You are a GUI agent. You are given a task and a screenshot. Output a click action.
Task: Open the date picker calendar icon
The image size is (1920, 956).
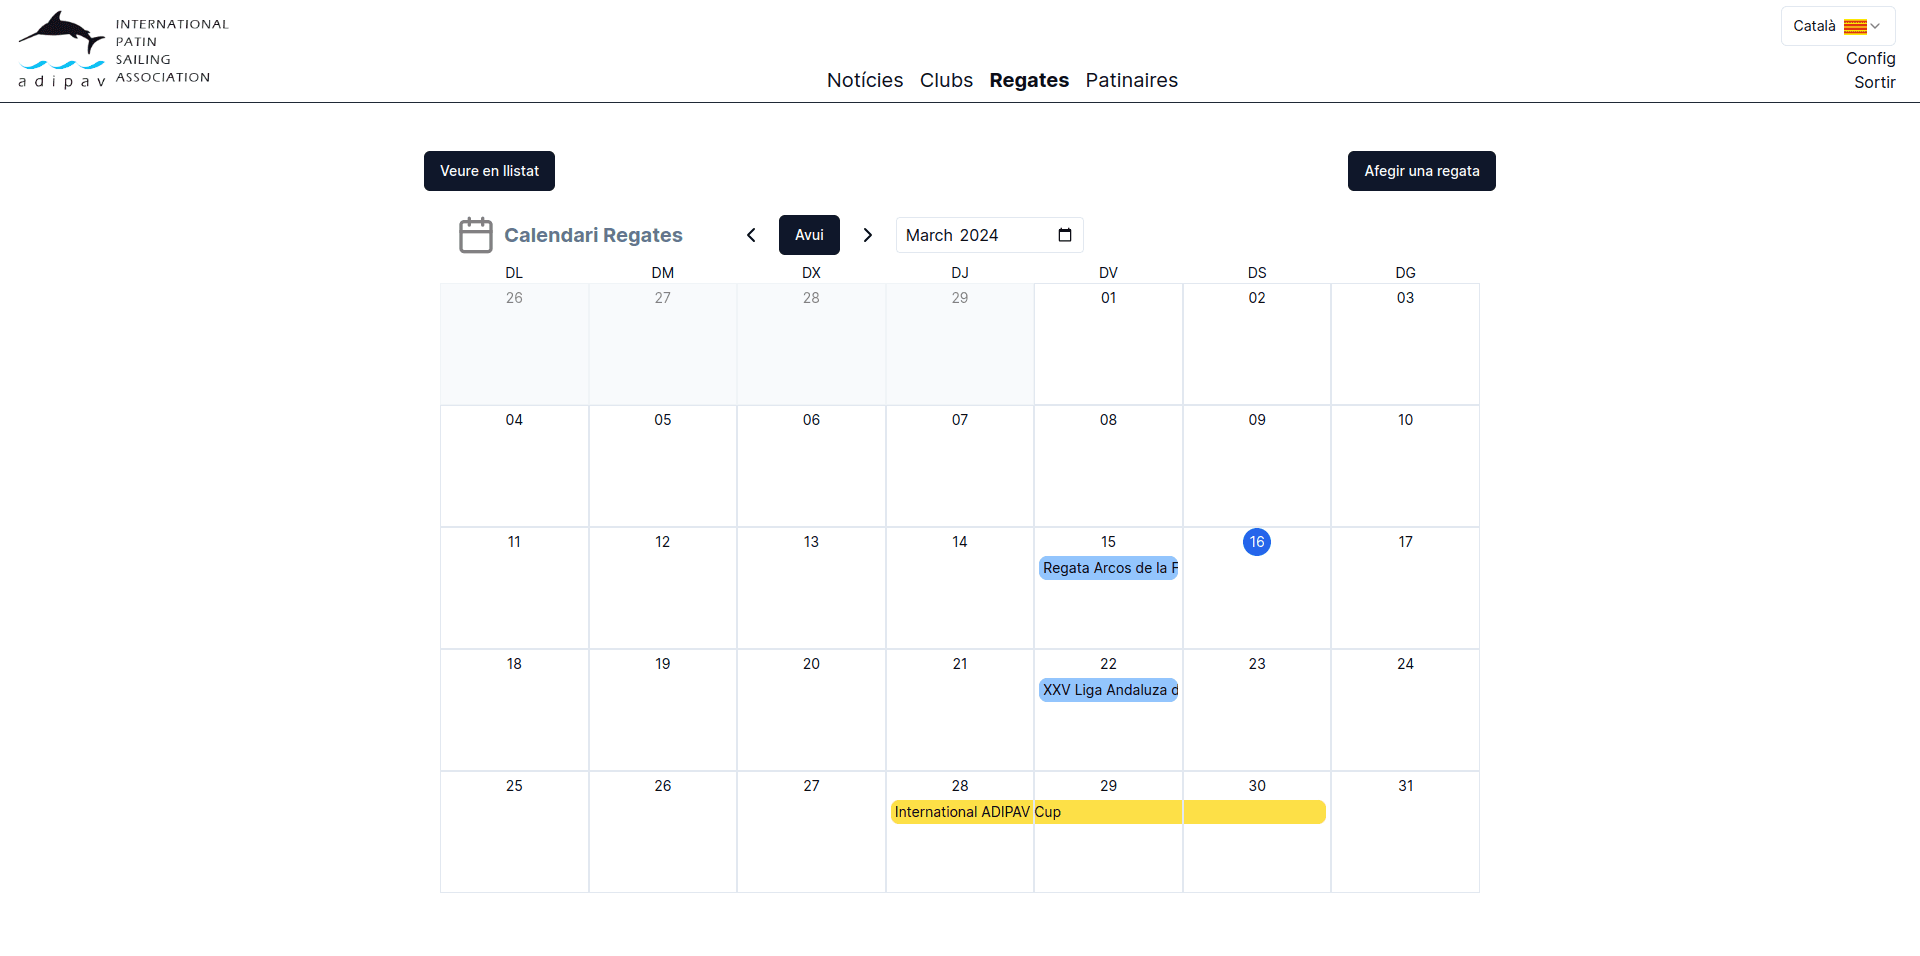(x=1065, y=235)
